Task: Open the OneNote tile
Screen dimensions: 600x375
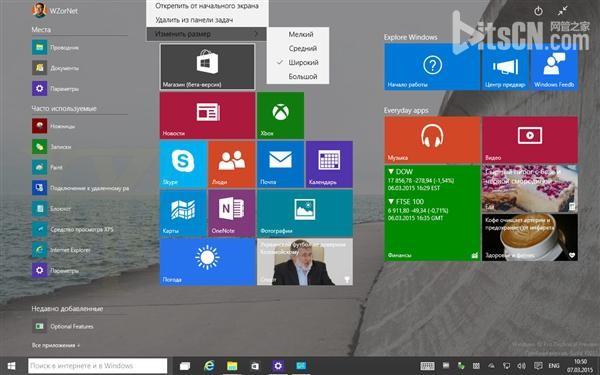Action: [232, 213]
